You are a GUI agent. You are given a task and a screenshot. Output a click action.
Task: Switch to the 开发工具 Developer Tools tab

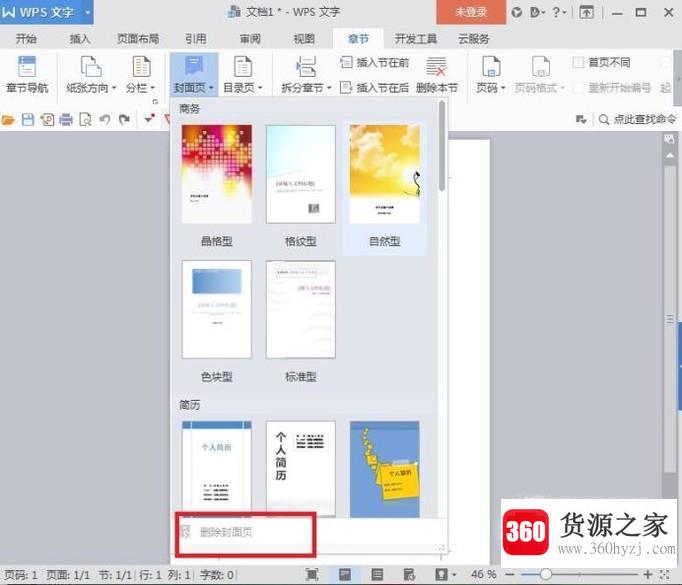pos(415,39)
